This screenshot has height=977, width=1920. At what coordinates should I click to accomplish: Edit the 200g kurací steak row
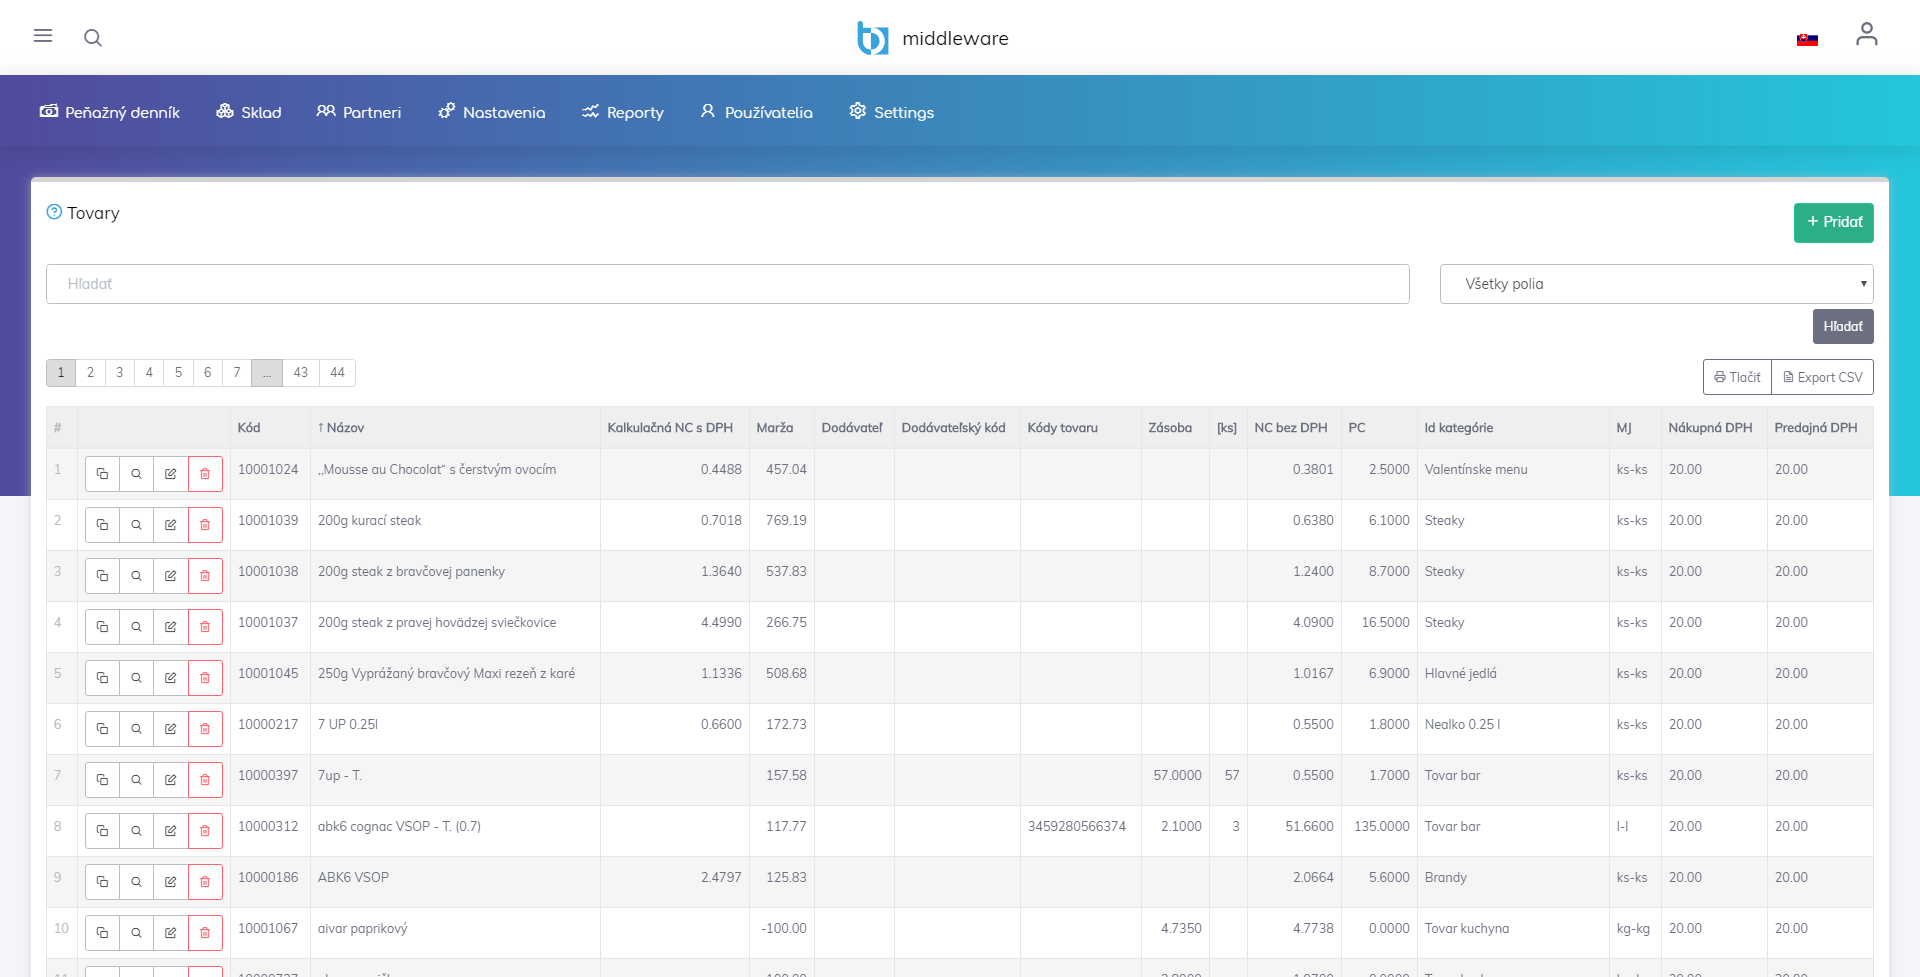pos(170,525)
